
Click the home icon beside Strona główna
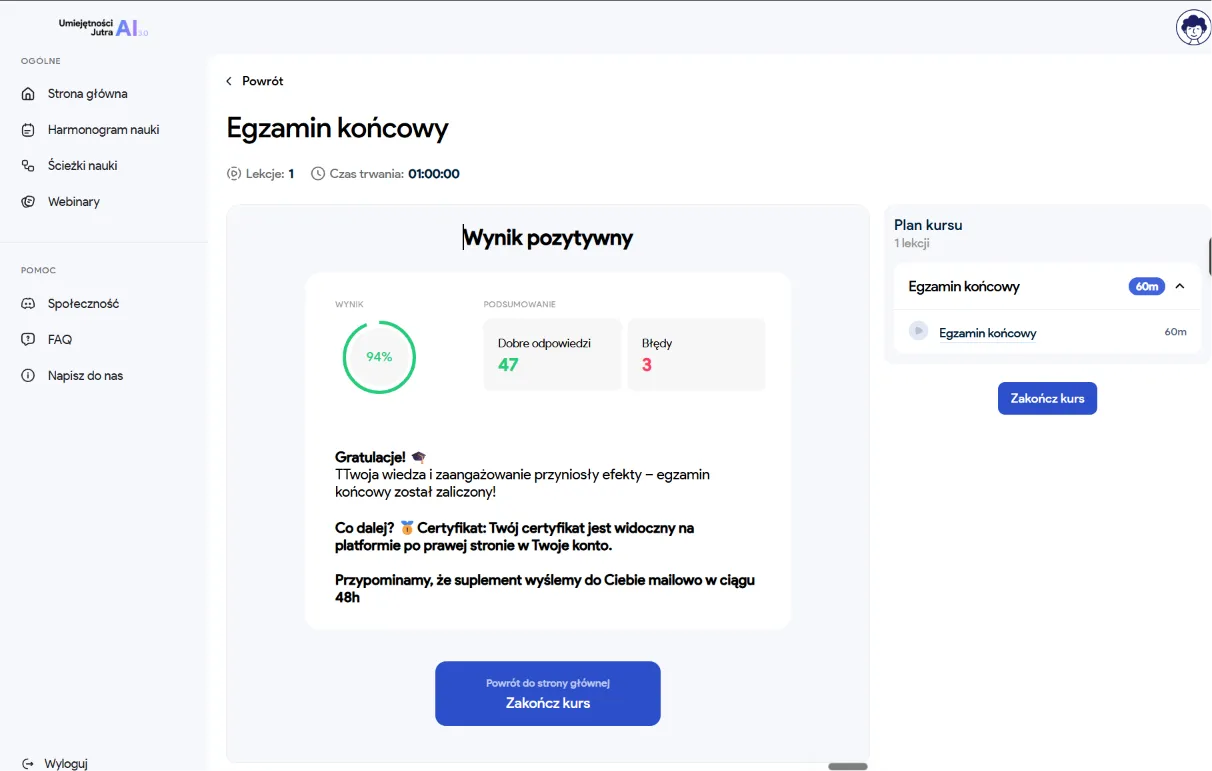(x=28, y=94)
